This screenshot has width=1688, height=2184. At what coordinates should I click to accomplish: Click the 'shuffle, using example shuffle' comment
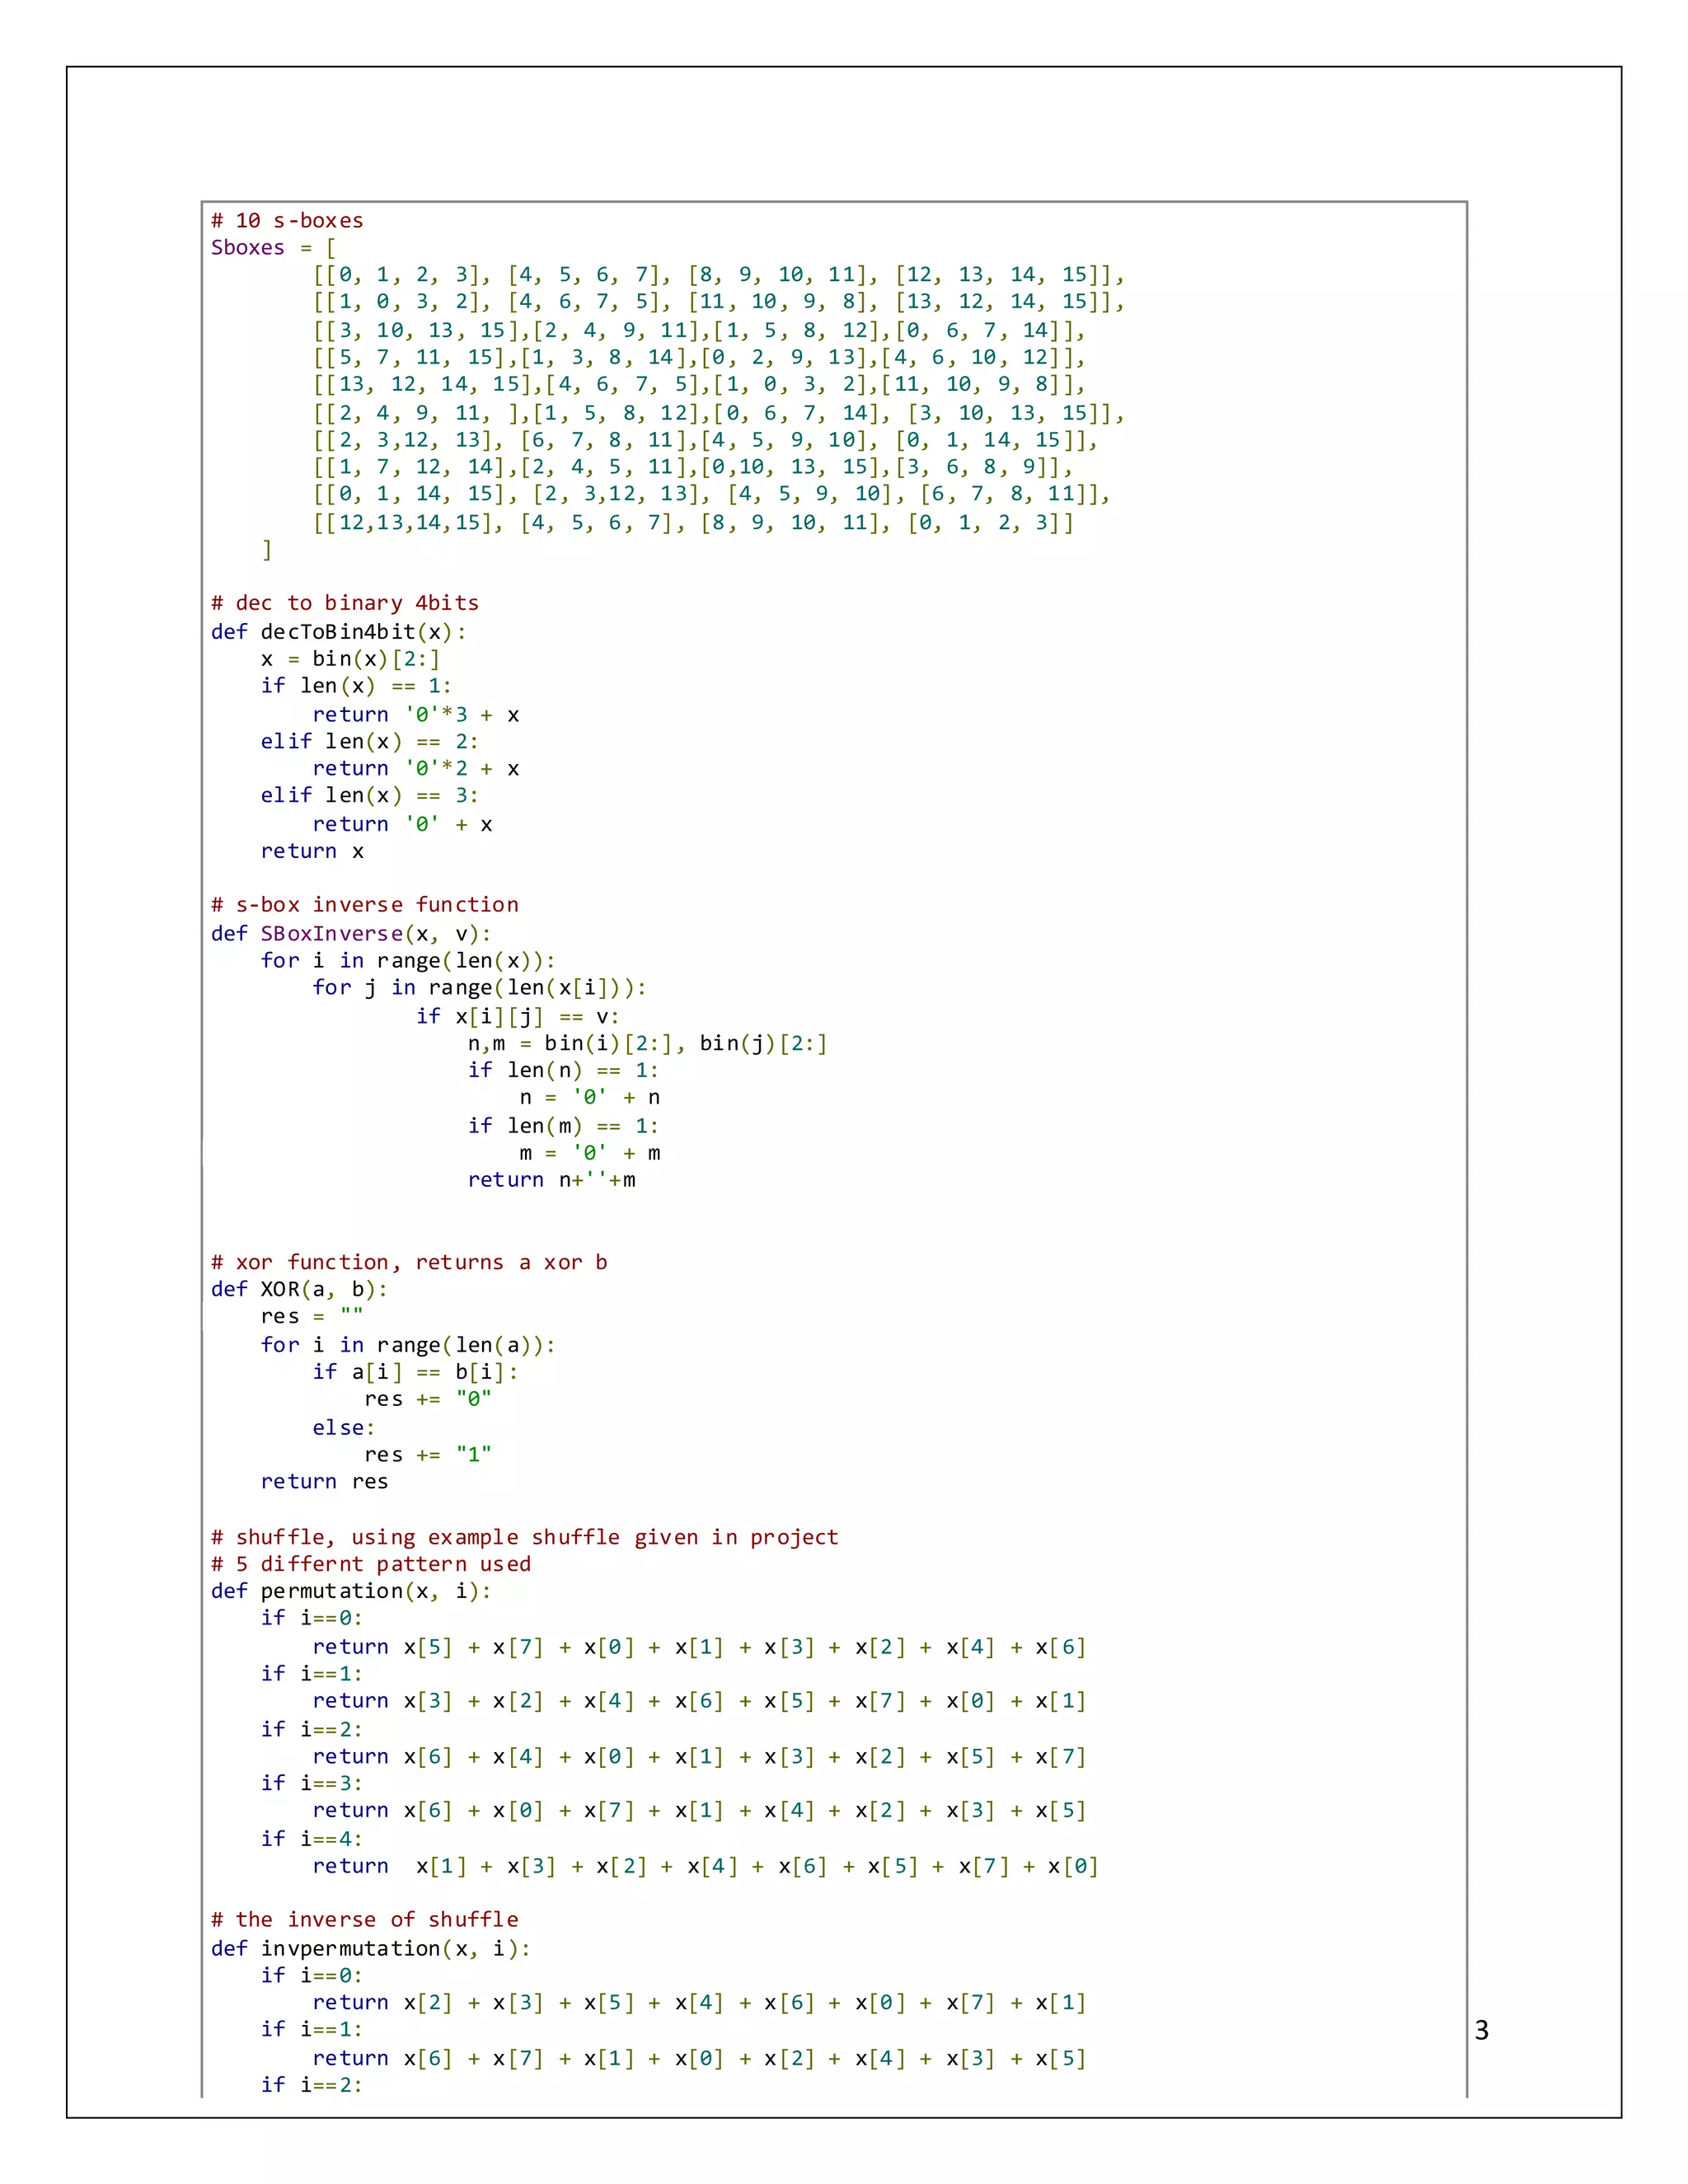tap(525, 1536)
